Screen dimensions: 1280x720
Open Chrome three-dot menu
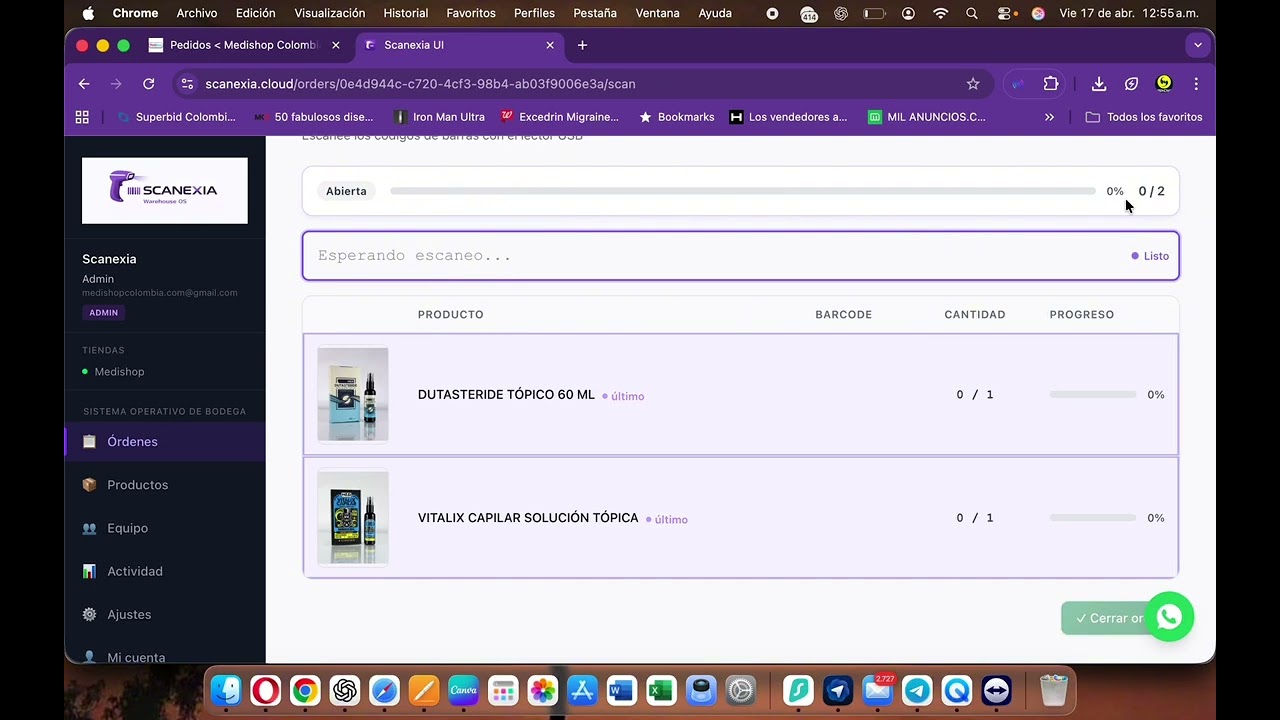pos(1196,84)
